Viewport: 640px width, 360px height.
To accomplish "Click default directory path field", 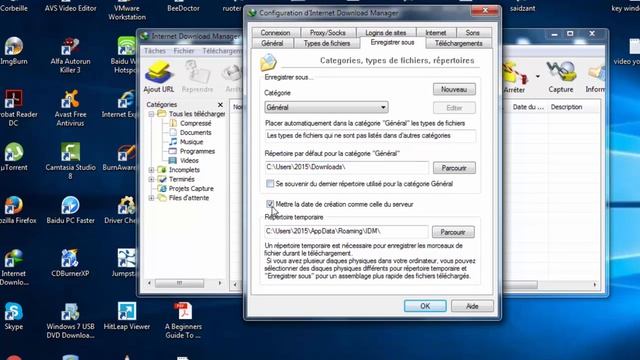I will (347, 167).
